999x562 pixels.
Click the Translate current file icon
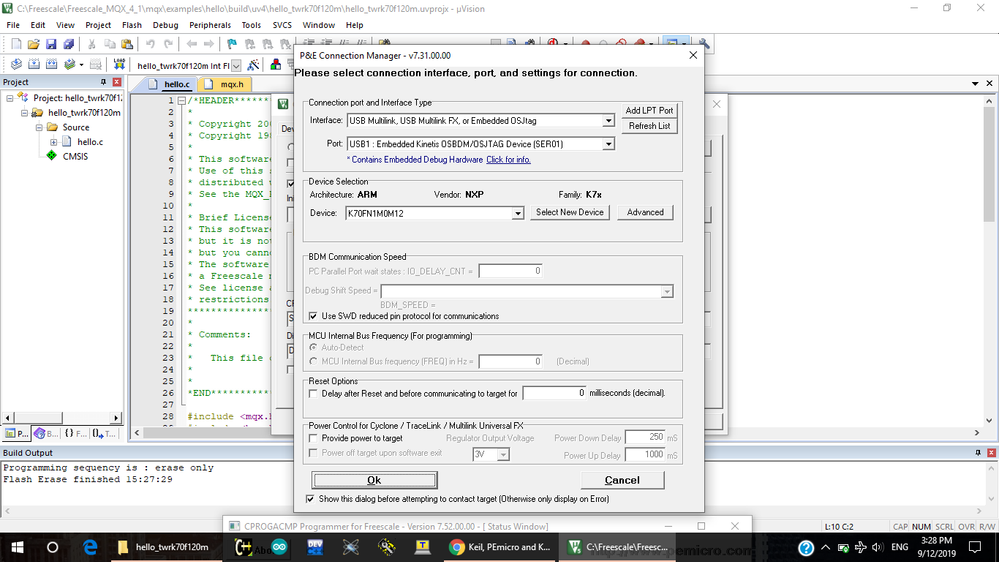coord(16,64)
